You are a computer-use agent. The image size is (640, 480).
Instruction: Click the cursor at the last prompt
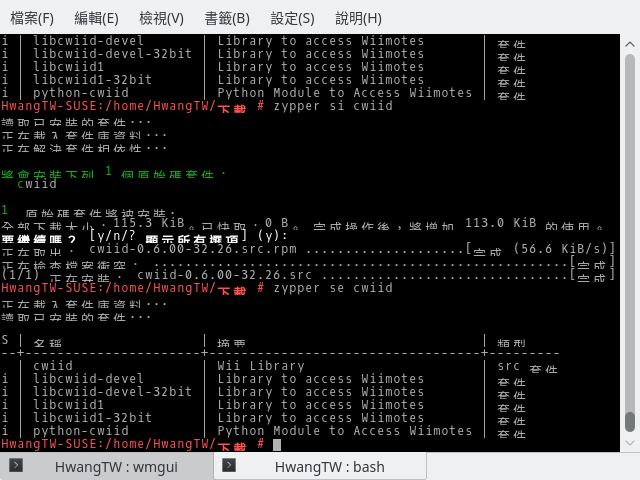click(277, 444)
